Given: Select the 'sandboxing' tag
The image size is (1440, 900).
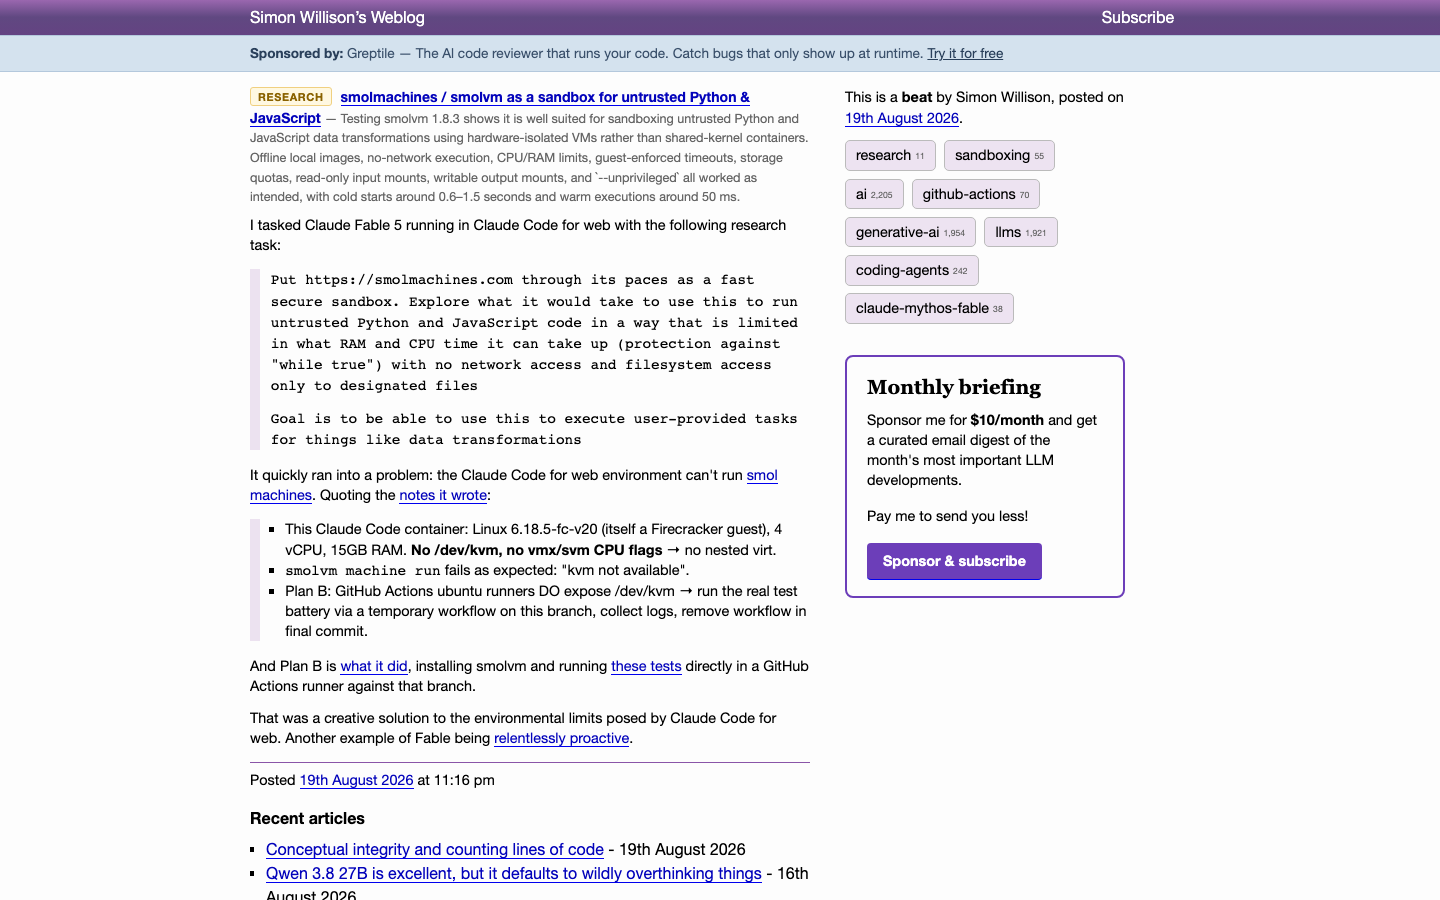Looking at the screenshot, I should pos(999,155).
